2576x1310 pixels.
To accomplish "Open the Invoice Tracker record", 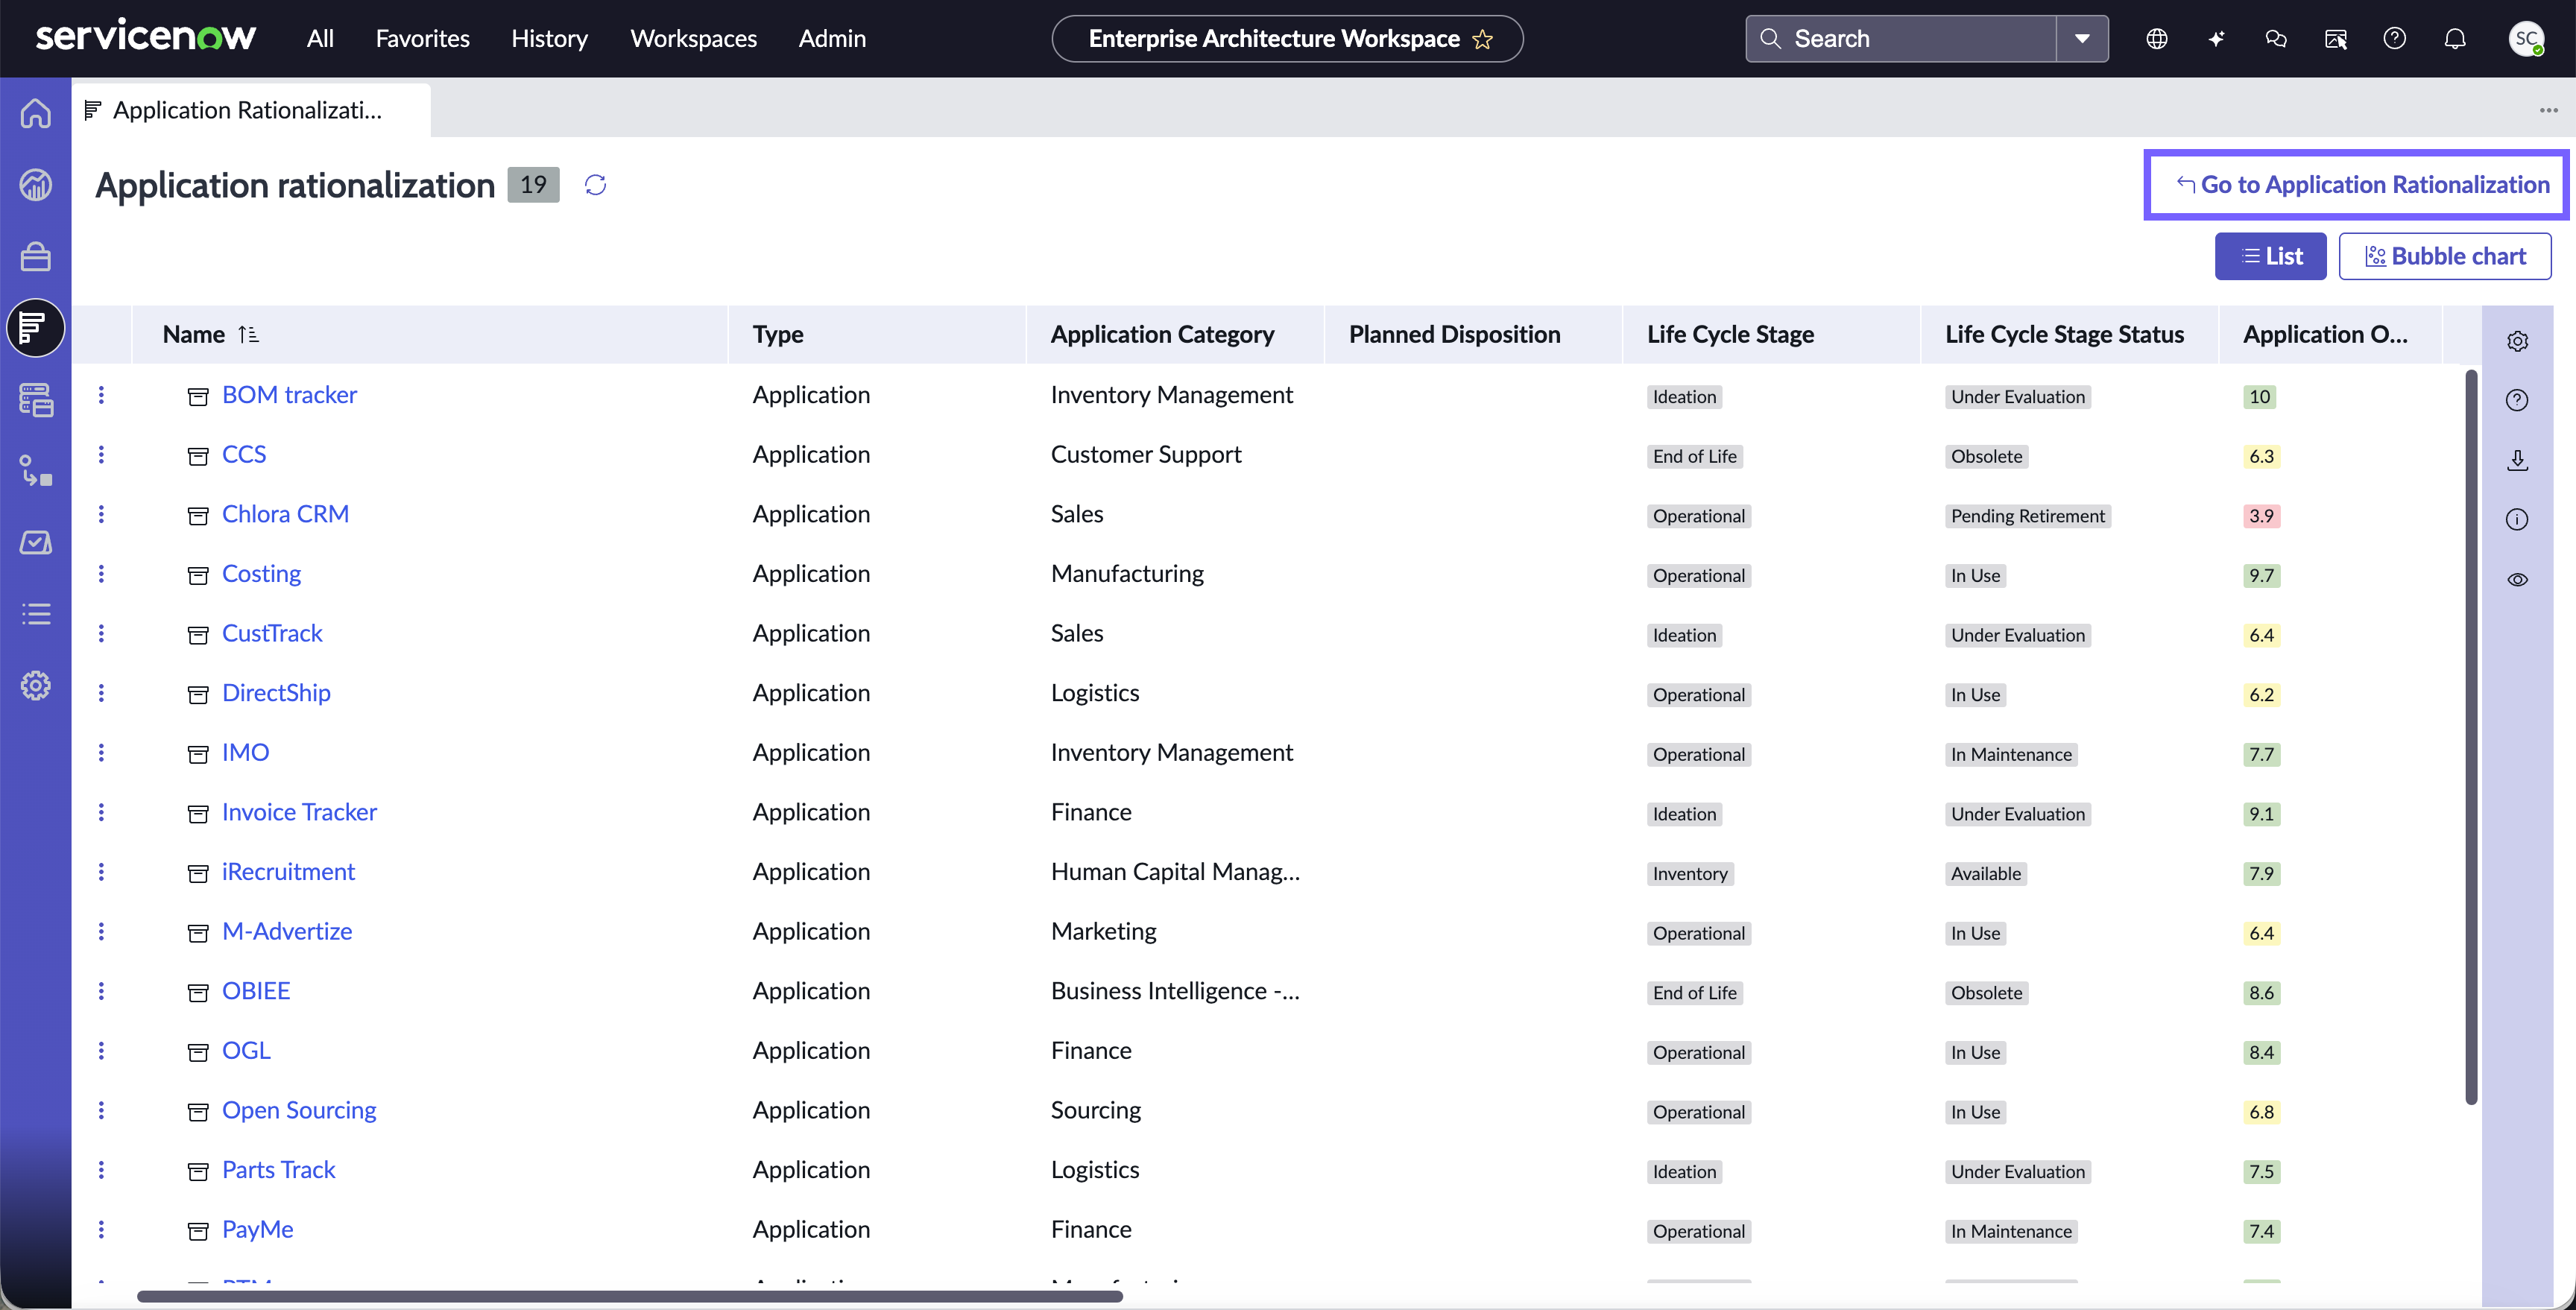I will point(299,812).
